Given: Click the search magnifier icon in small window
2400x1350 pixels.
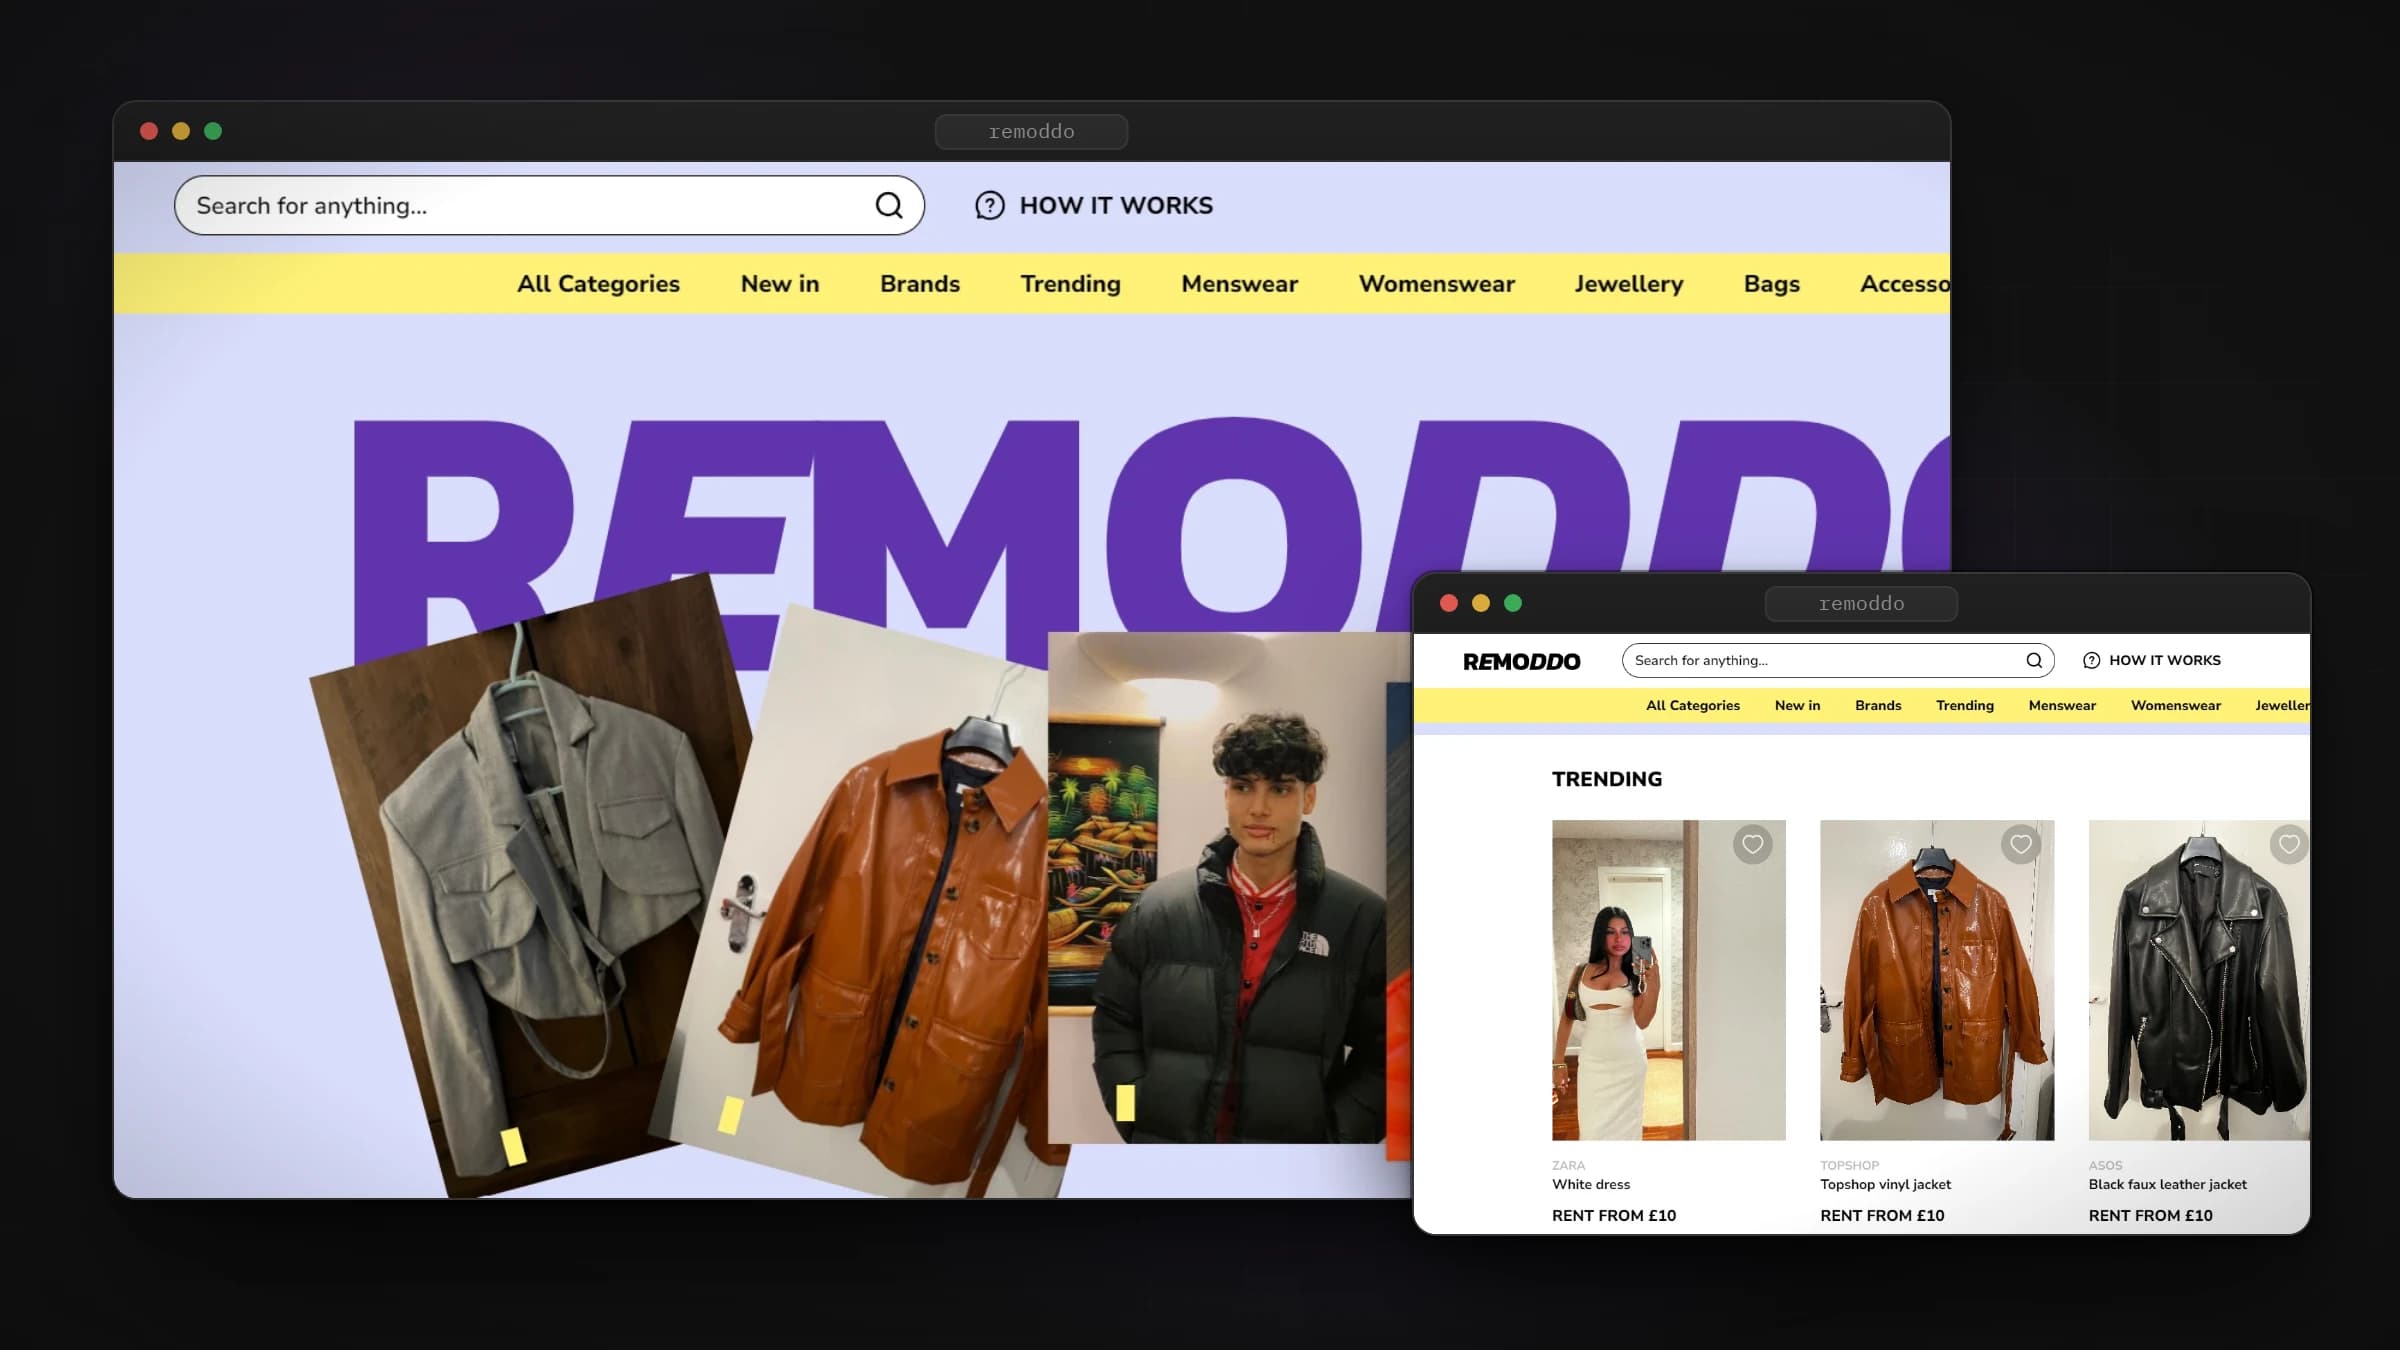Looking at the screenshot, I should click(x=2034, y=660).
